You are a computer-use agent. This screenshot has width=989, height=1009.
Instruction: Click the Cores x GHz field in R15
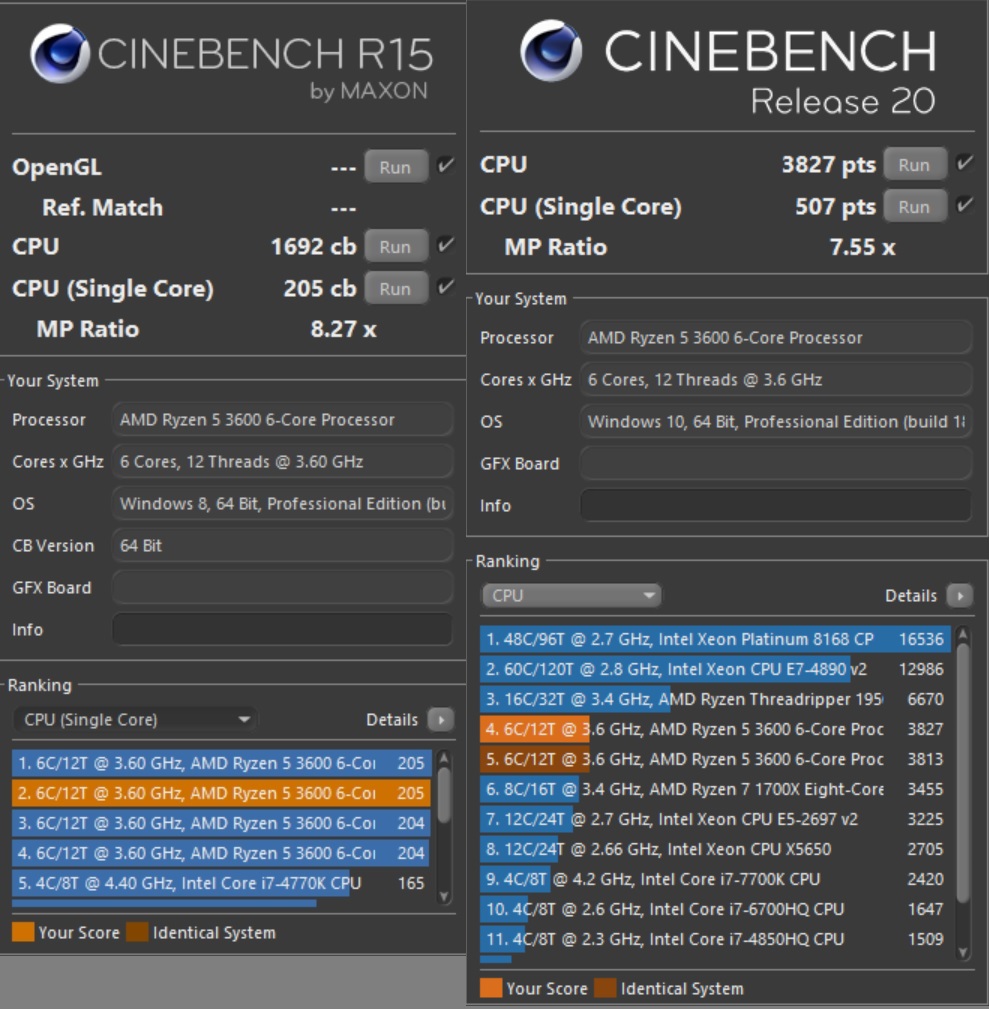pyautogui.click(x=282, y=461)
